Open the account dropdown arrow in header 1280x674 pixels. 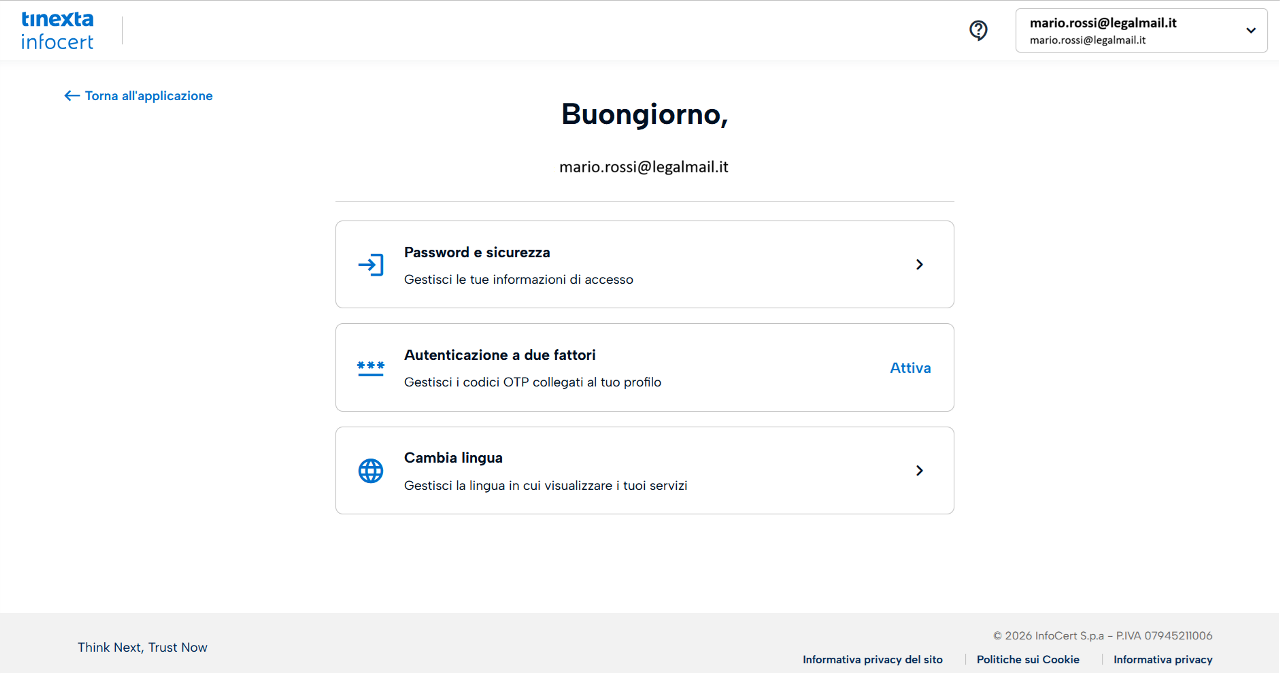(1250, 30)
